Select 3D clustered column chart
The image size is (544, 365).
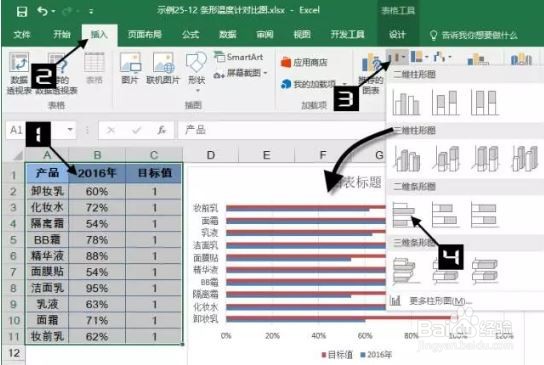tap(407, 159)
